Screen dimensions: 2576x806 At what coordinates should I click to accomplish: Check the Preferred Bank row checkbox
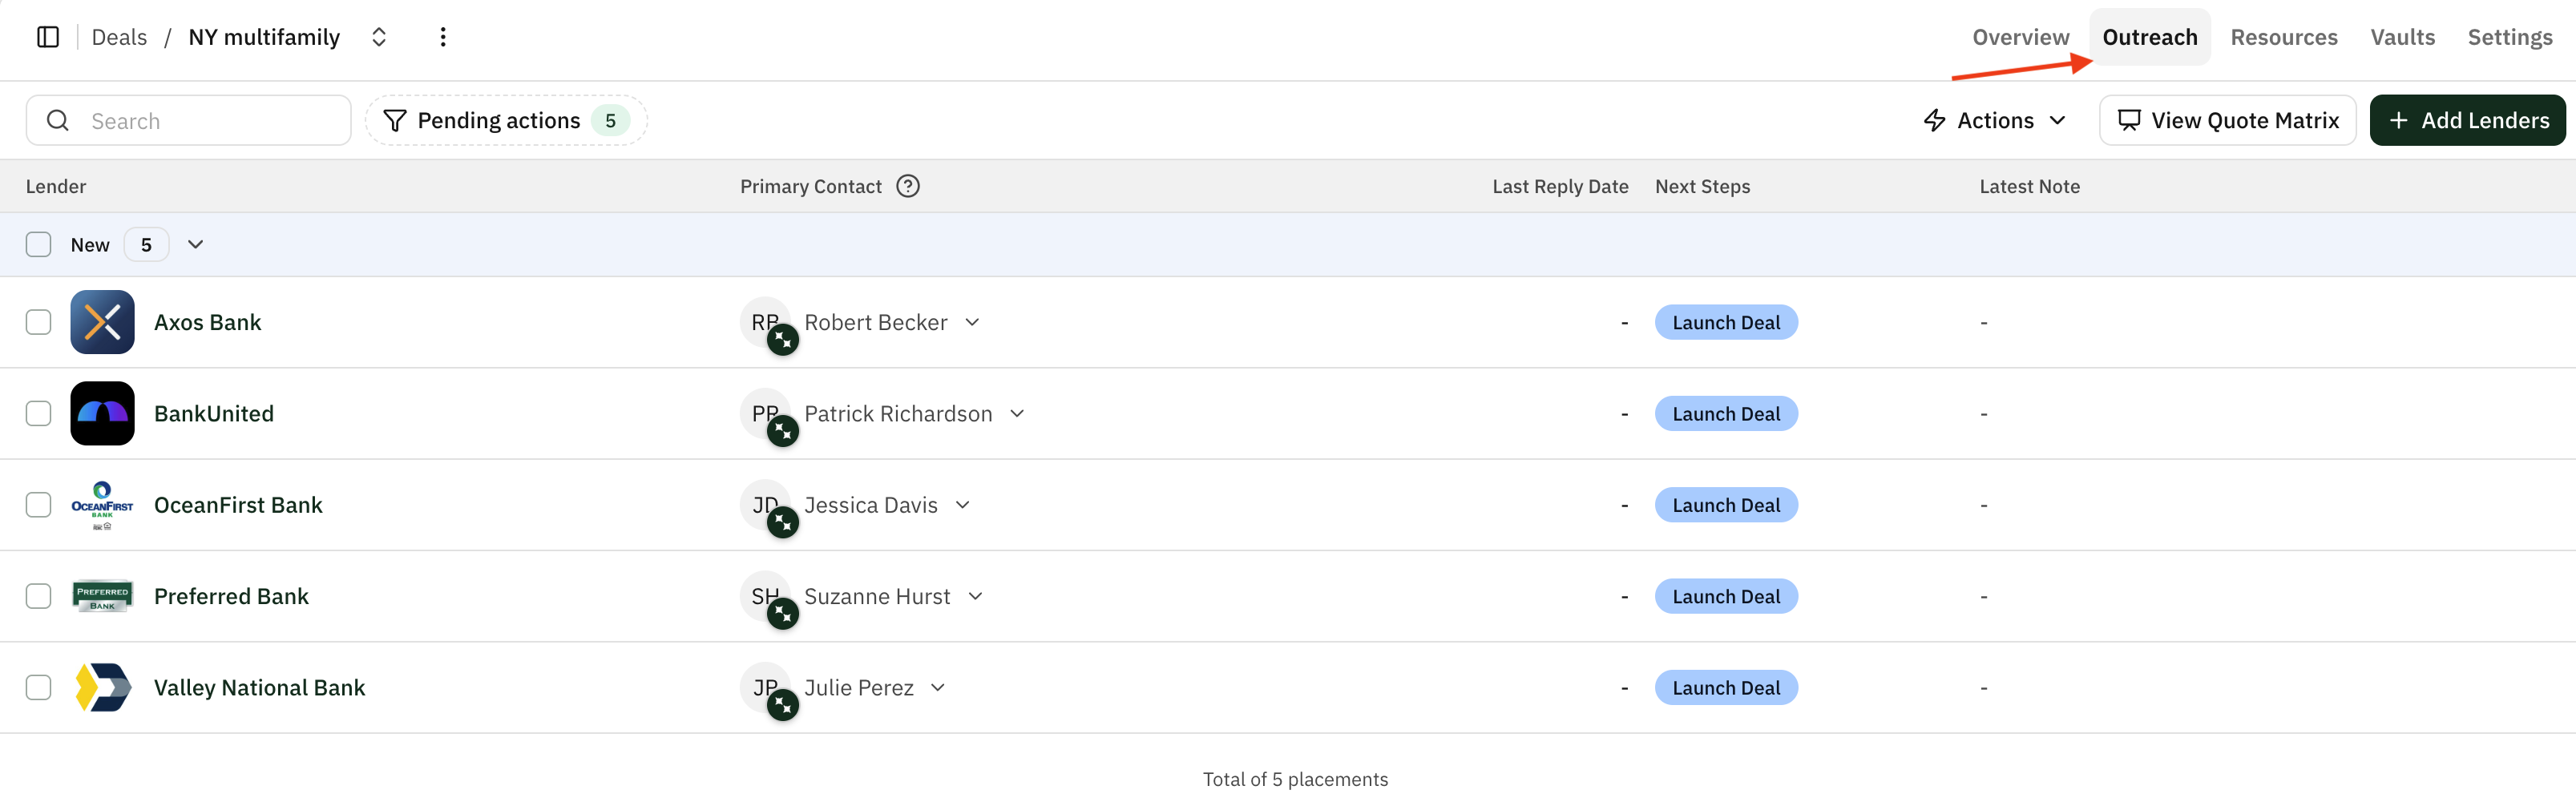click(38, 596)
